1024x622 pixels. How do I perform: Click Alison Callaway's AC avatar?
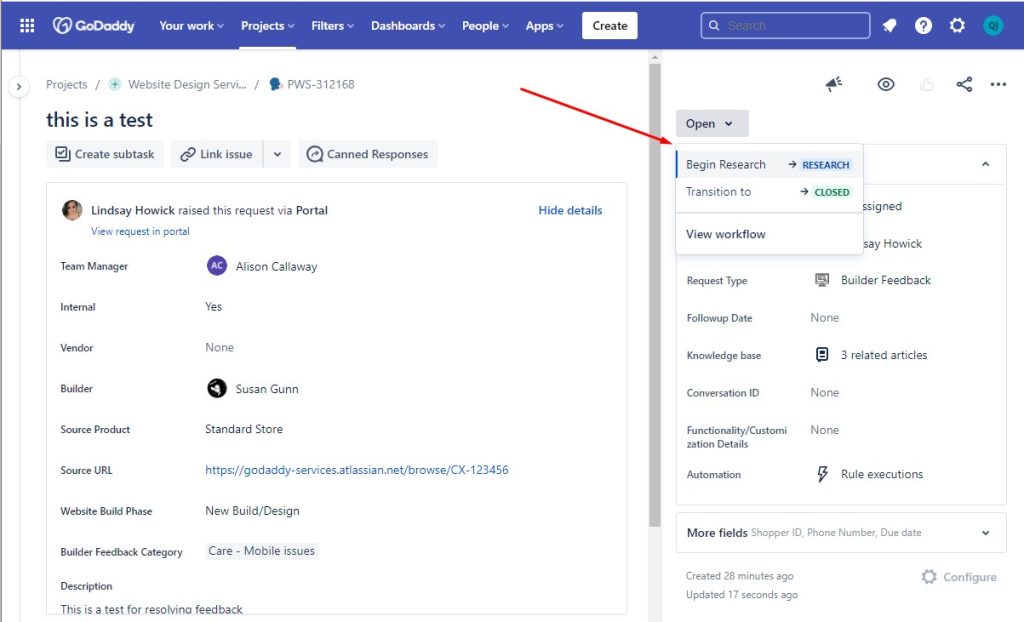[217, 266]
